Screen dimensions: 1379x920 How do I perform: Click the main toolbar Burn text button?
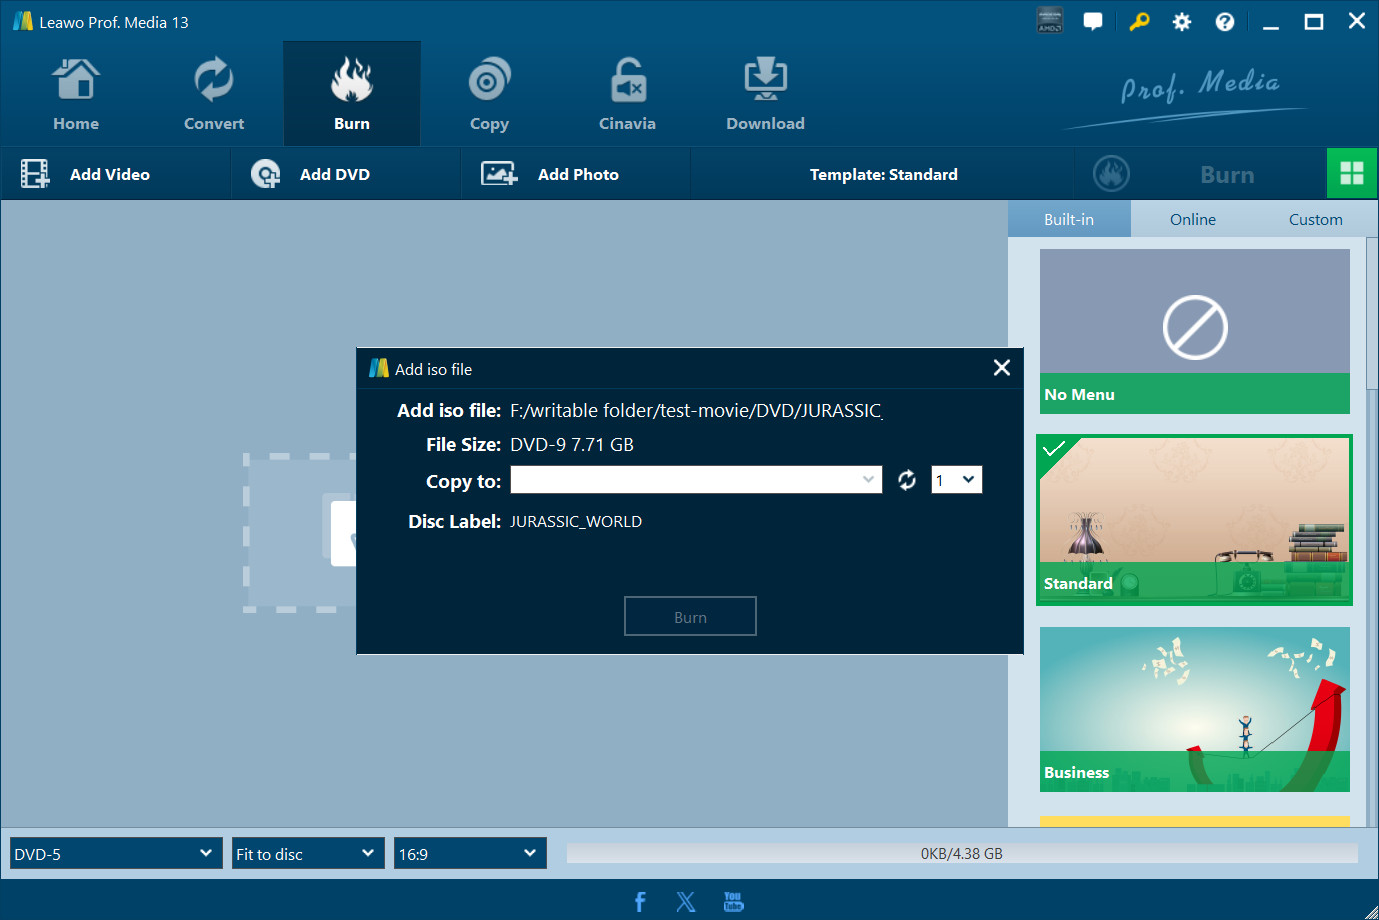point(1227,175)
